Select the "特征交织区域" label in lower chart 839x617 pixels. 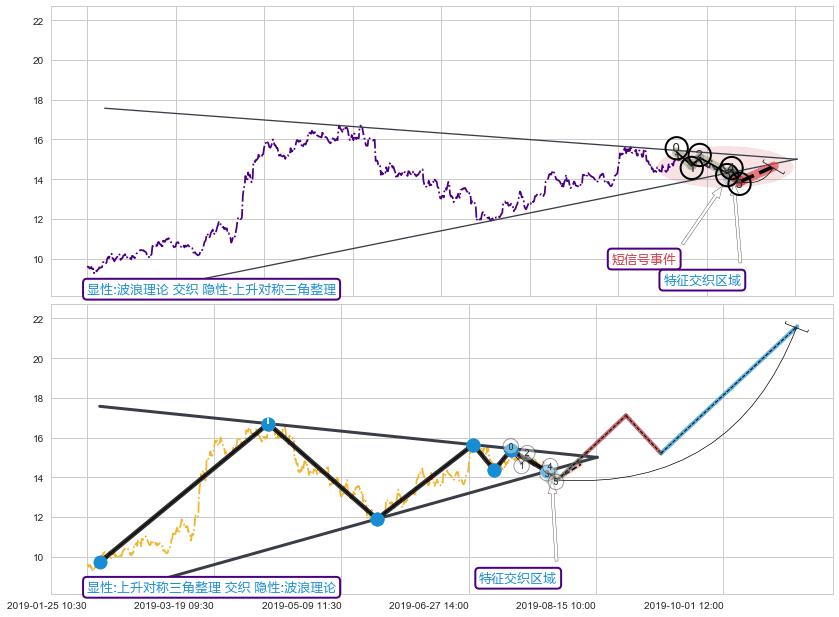517,578
